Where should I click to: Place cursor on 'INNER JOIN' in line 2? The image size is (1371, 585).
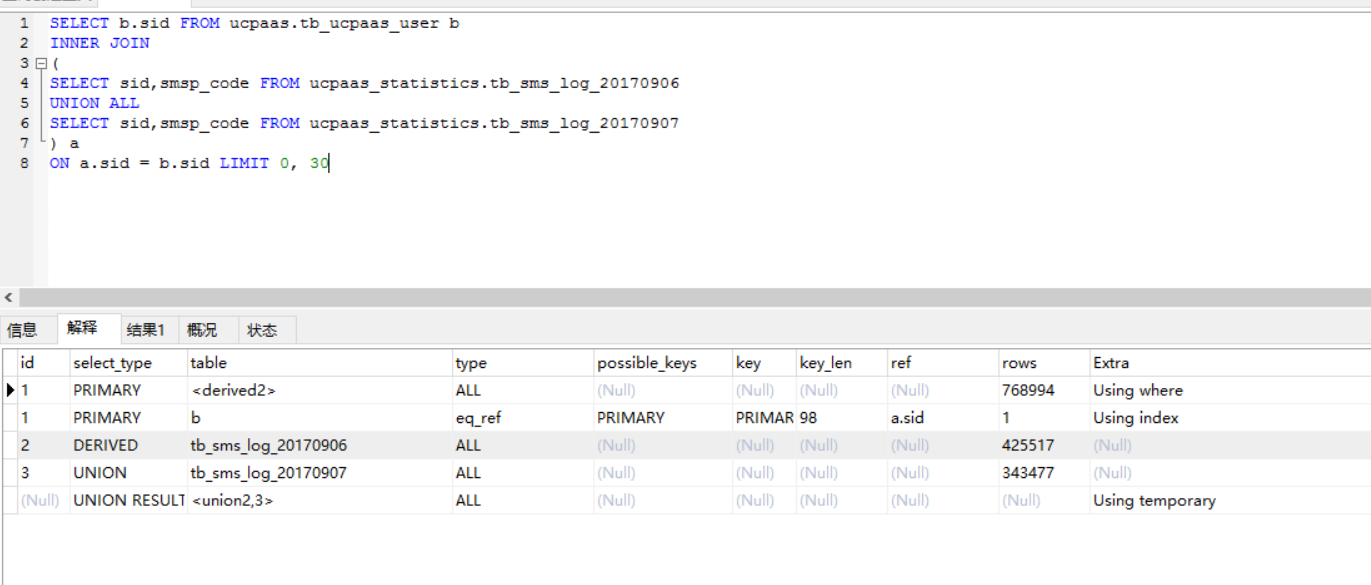tap(100, 43)
